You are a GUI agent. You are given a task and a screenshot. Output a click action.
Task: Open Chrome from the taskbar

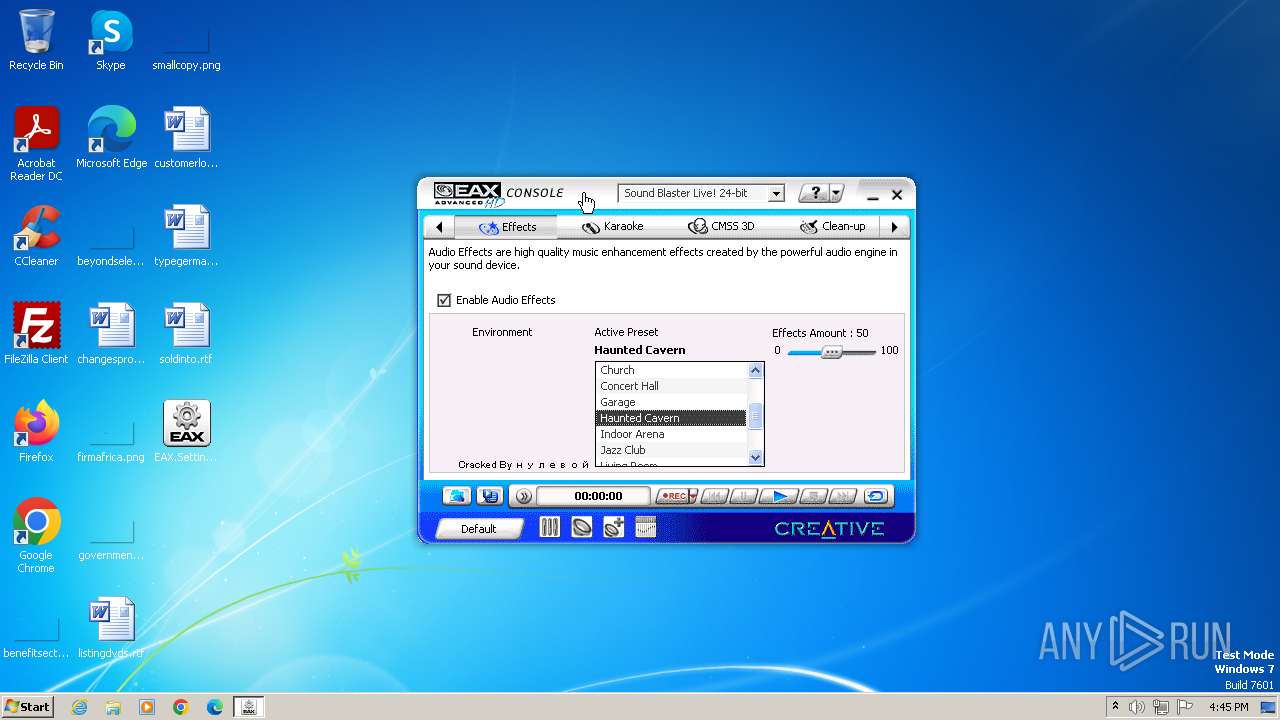[x=181, y=707]
